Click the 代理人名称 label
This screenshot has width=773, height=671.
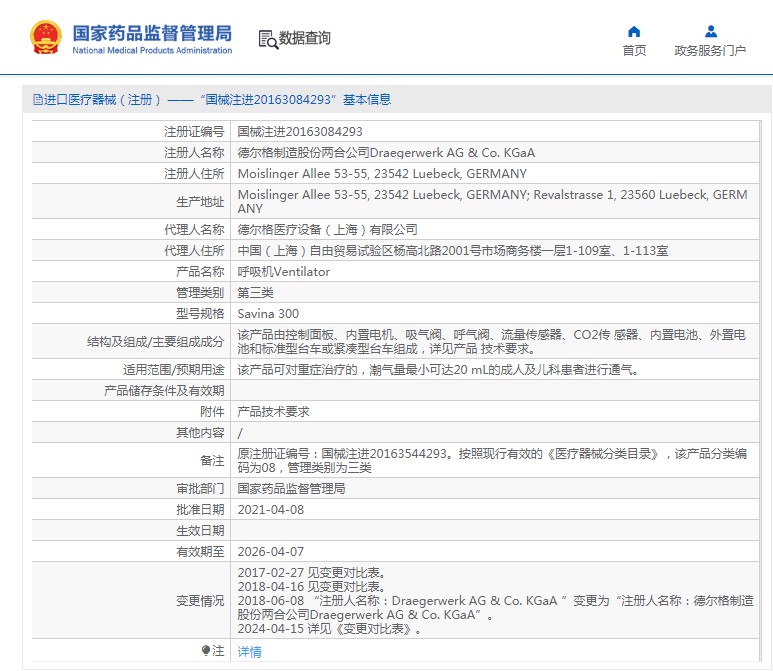(x=194, y=230)
